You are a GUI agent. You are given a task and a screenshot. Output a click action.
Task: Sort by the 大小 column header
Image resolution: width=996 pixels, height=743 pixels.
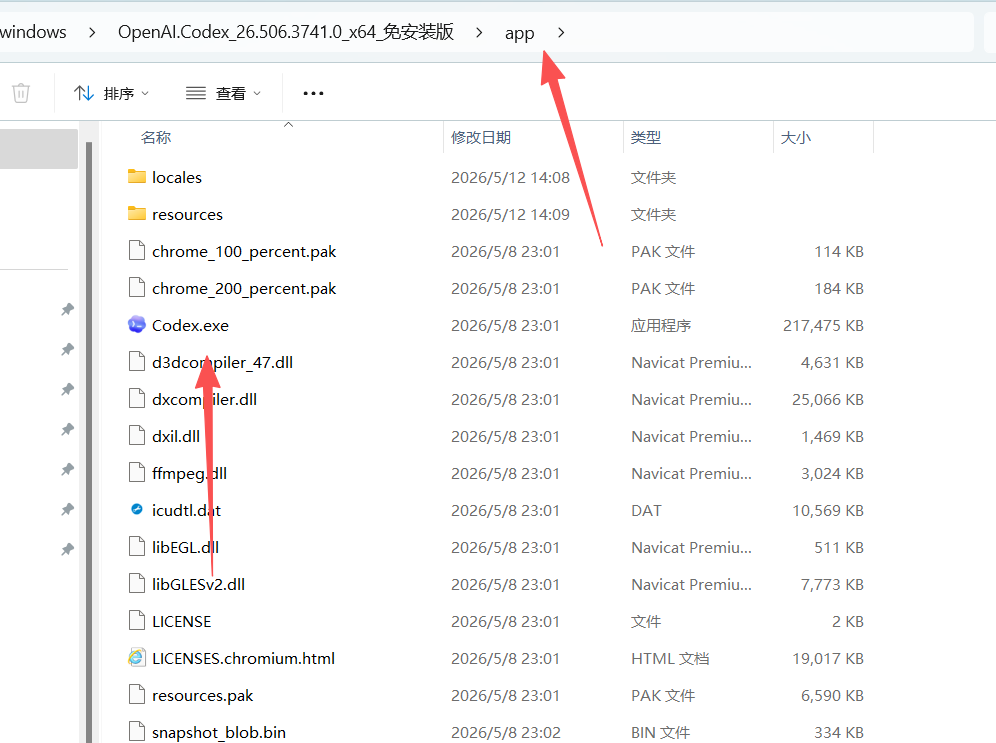[796, 137]
